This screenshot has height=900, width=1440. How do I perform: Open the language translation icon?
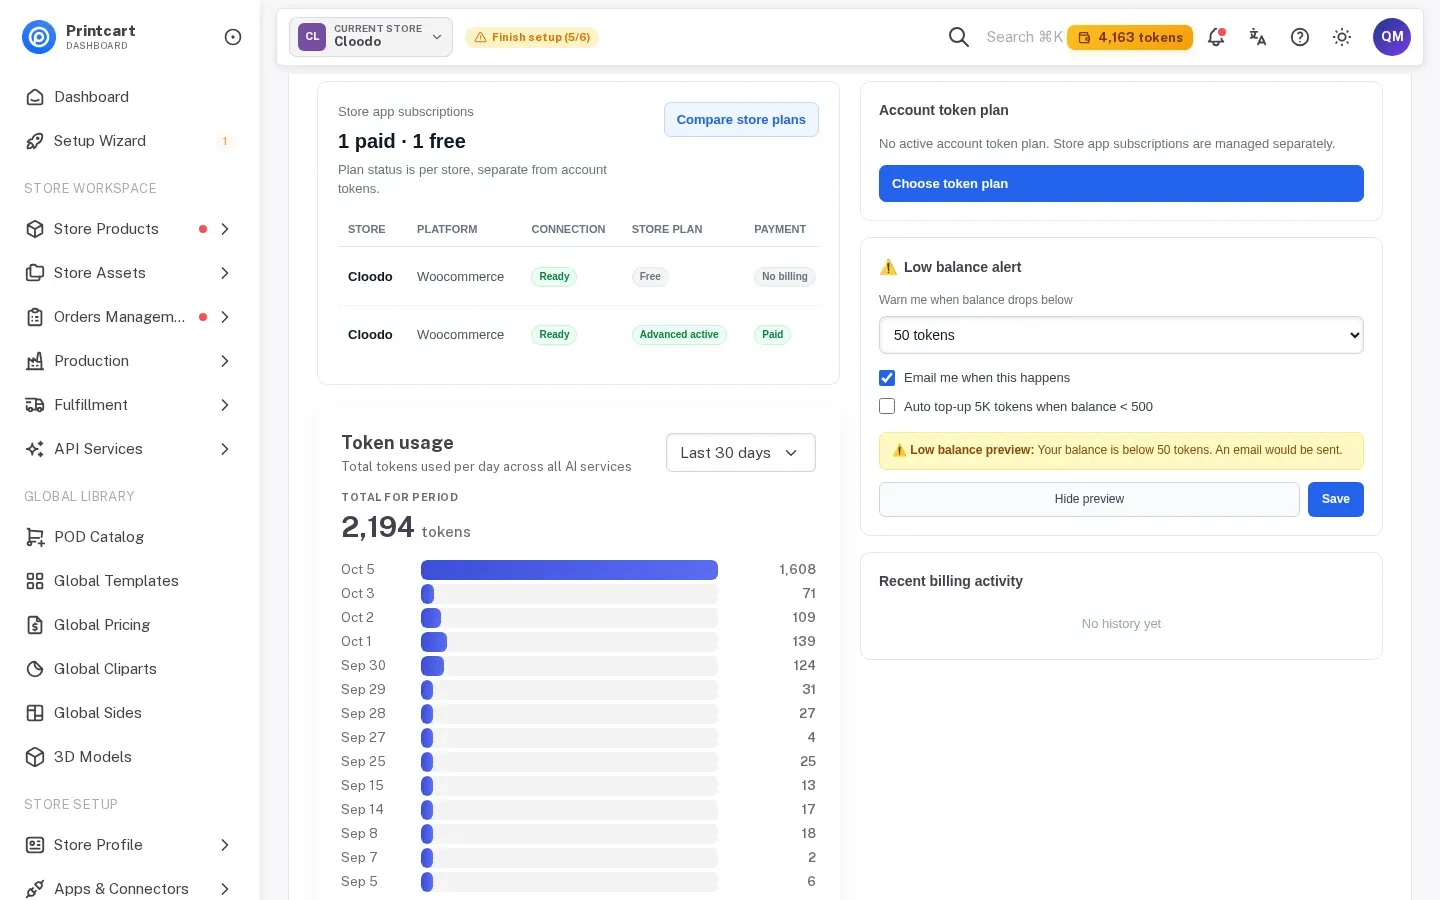click(x=1258, y=37)
